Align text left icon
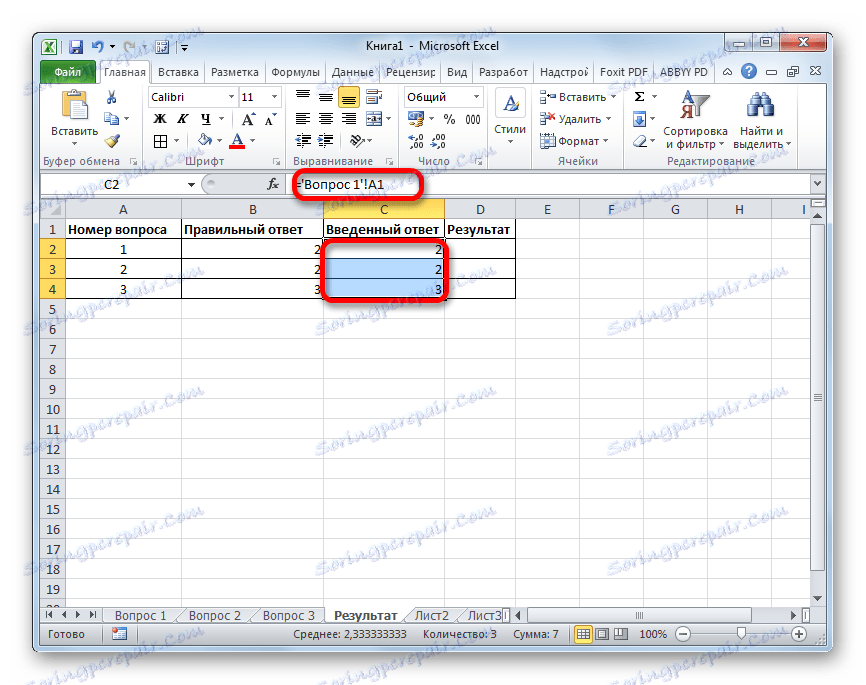Screen dimensions: 866x685 (303, 119)
